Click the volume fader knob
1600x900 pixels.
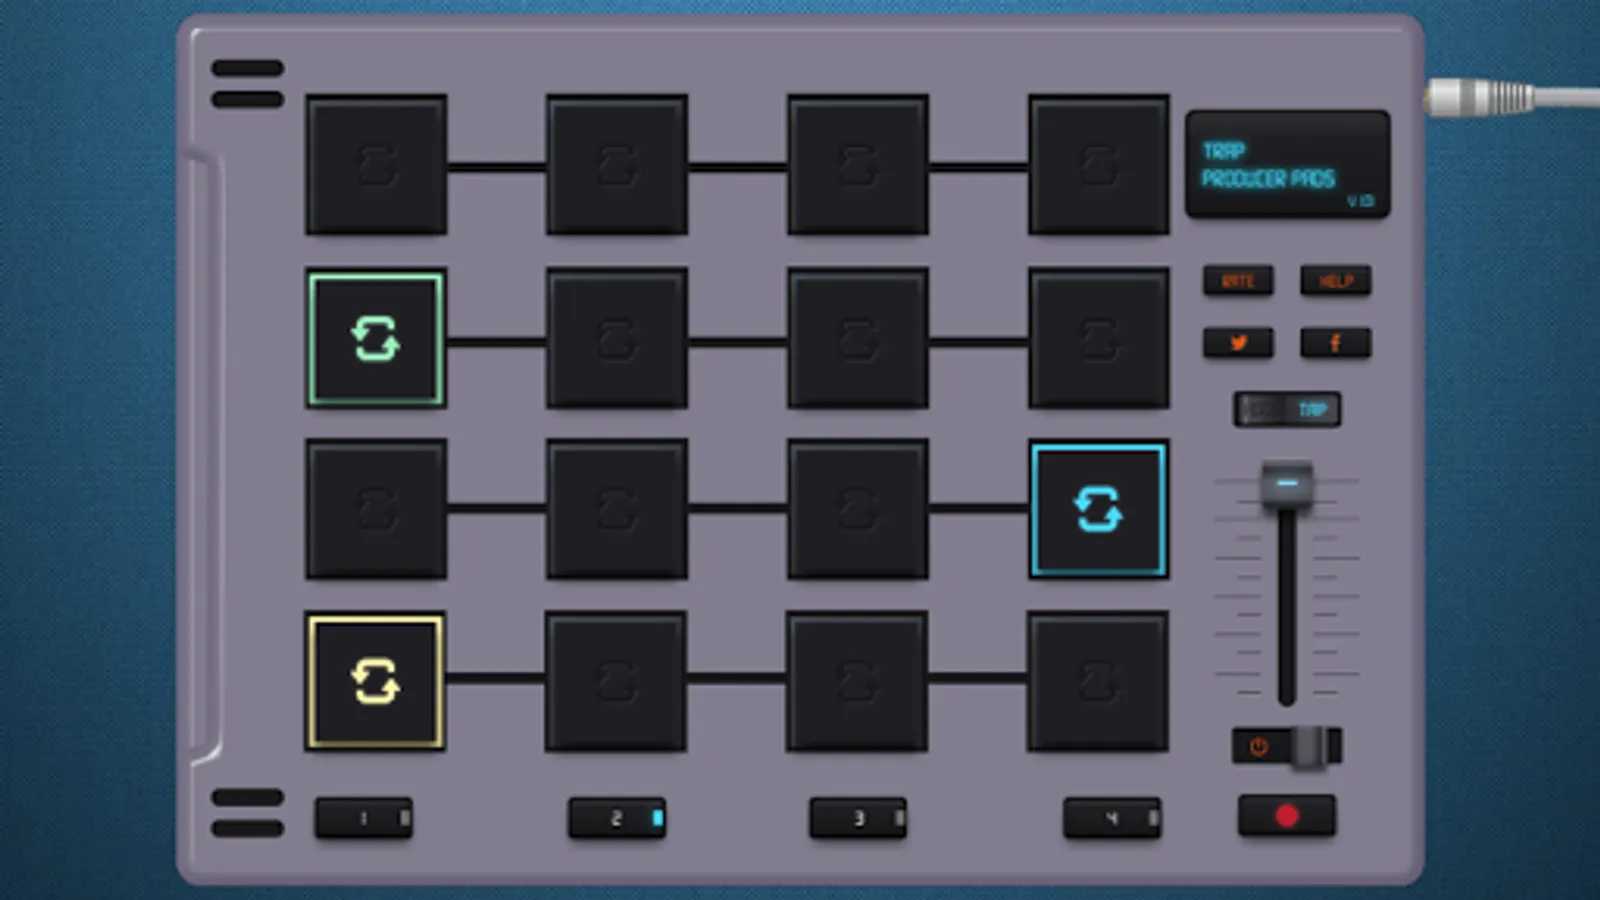1287,486
